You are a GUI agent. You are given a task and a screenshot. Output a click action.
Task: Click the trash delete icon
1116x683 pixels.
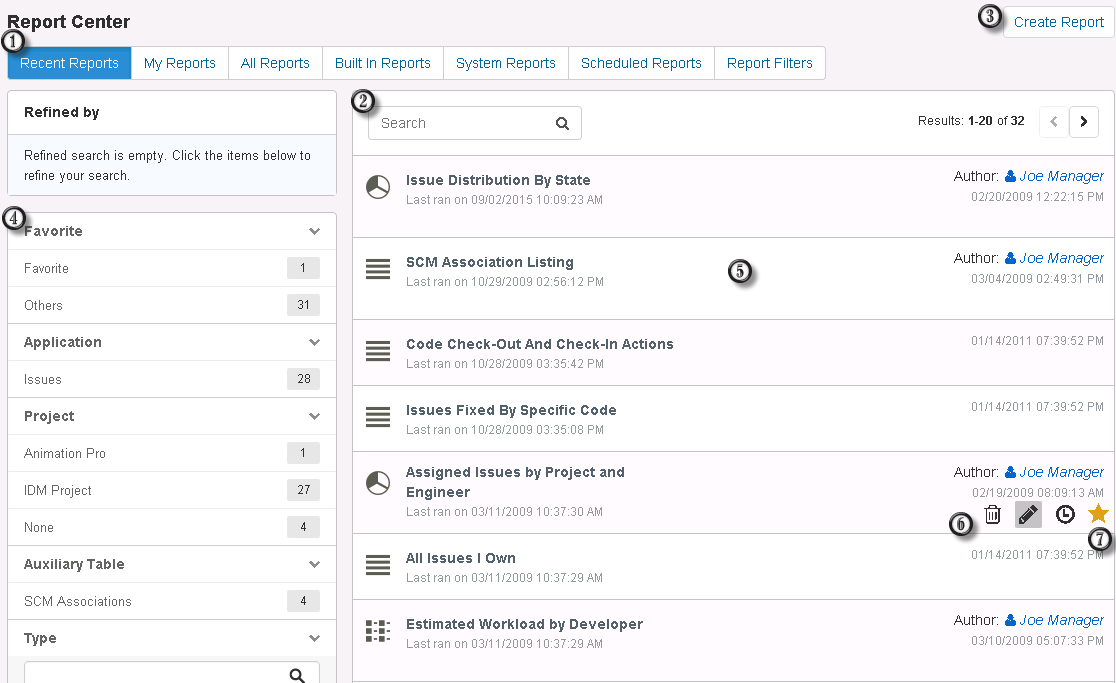(x=992, y=514)
